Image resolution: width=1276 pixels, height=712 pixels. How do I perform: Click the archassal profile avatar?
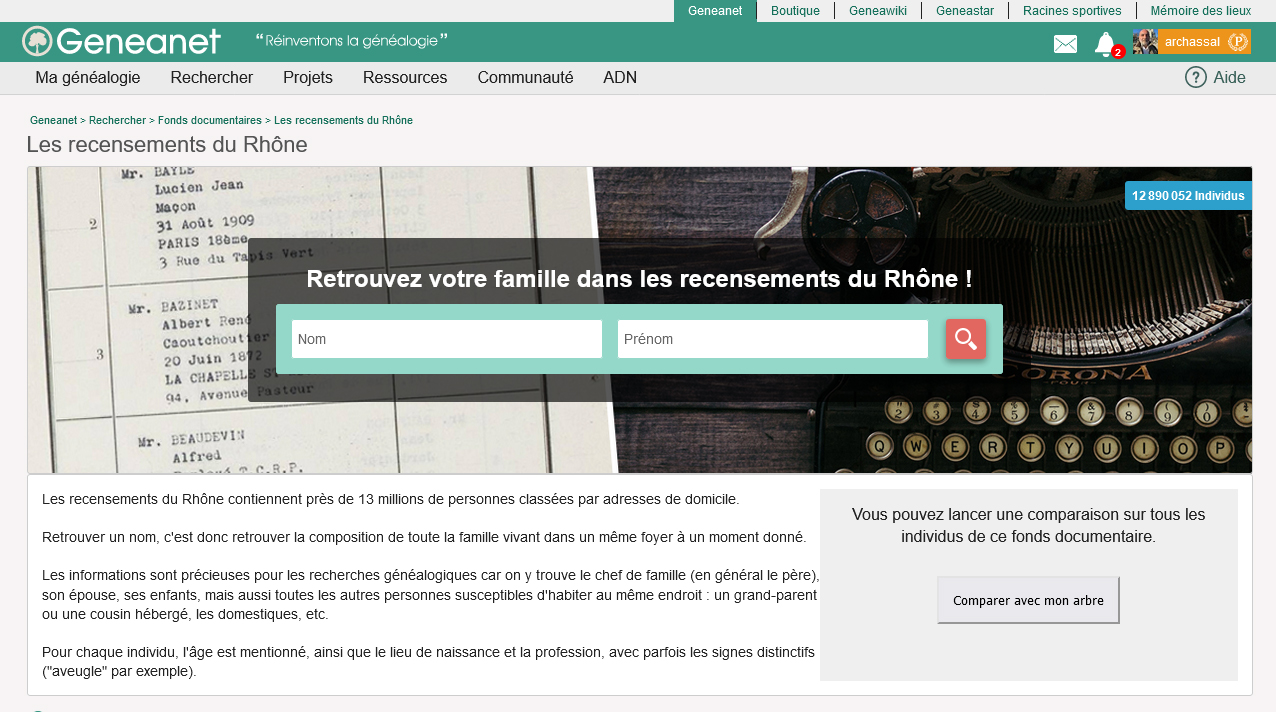tap(1145, 41)
